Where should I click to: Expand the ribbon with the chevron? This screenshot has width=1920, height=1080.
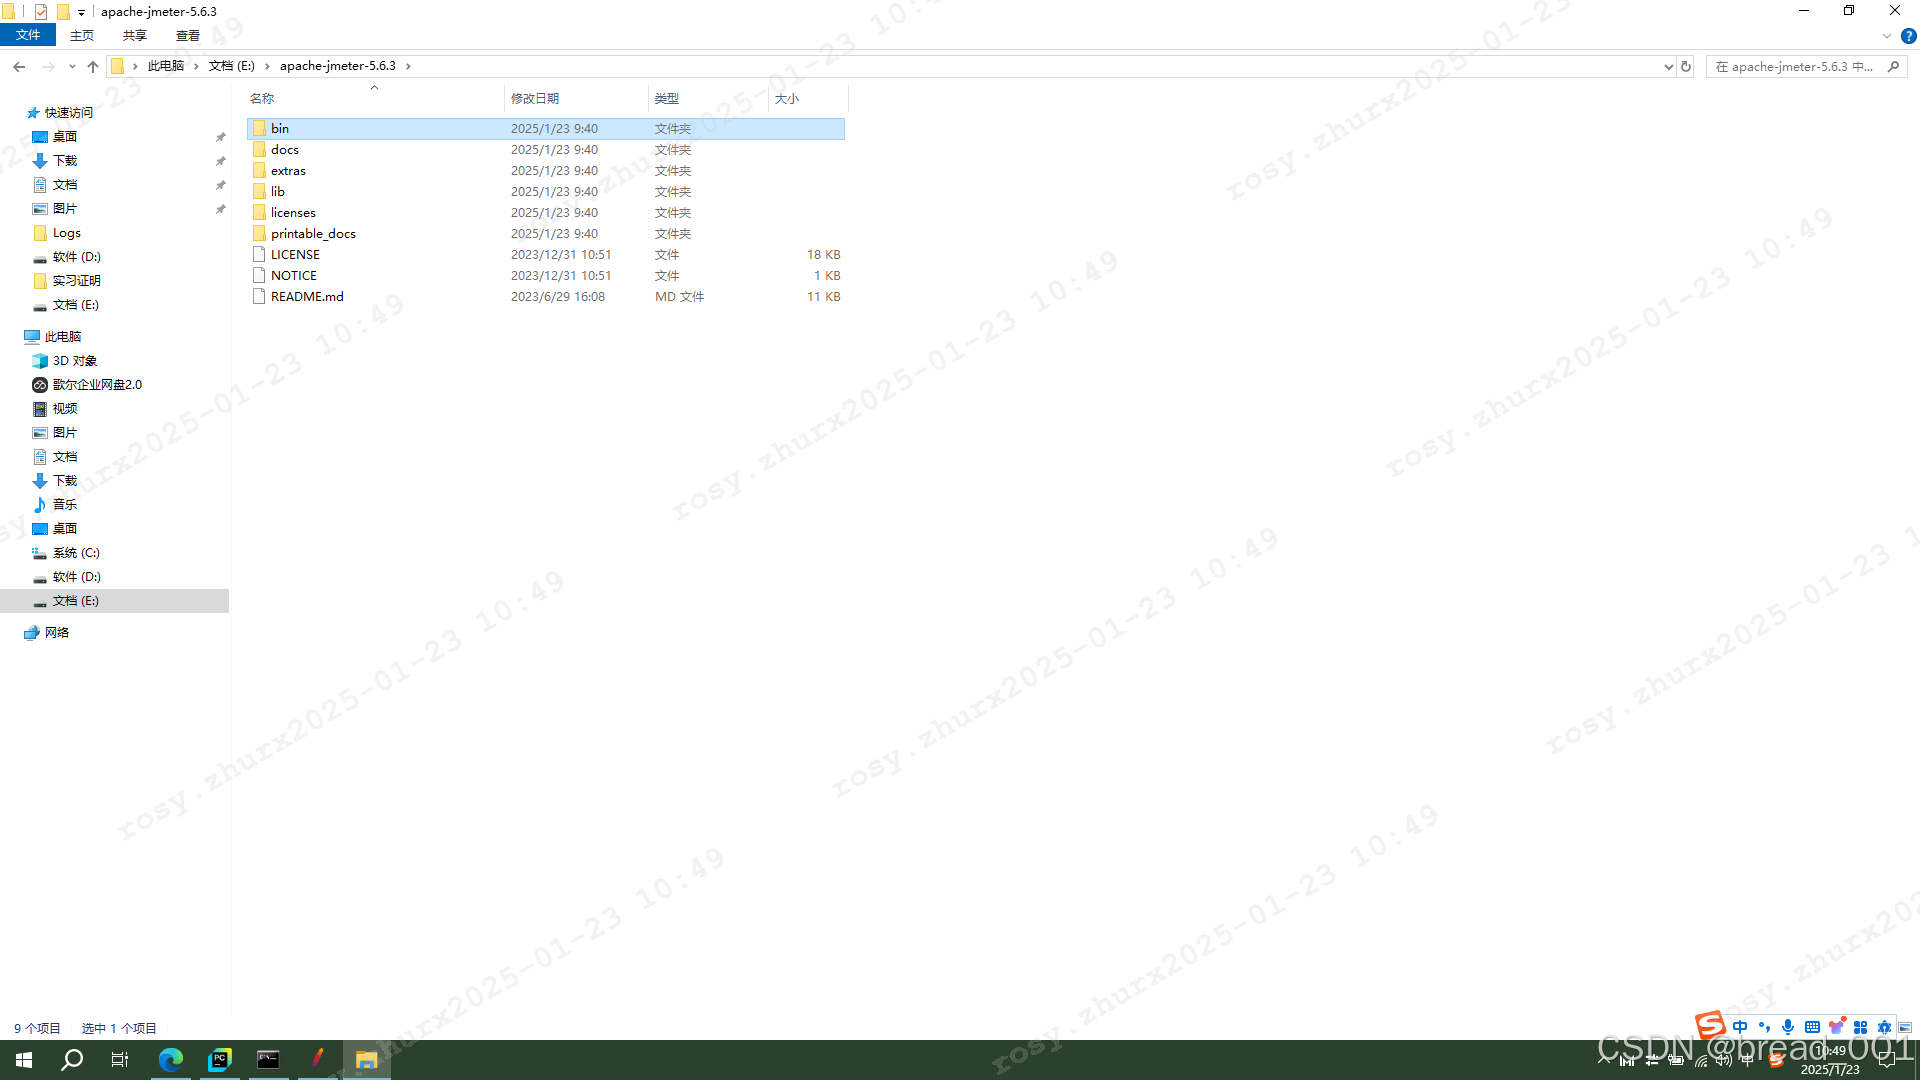1887,36
